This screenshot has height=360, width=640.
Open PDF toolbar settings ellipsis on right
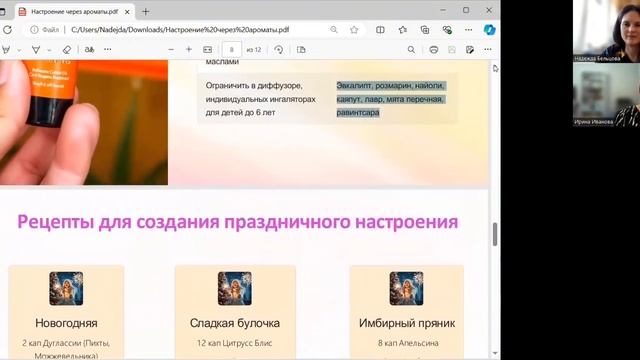pos(488,49)
